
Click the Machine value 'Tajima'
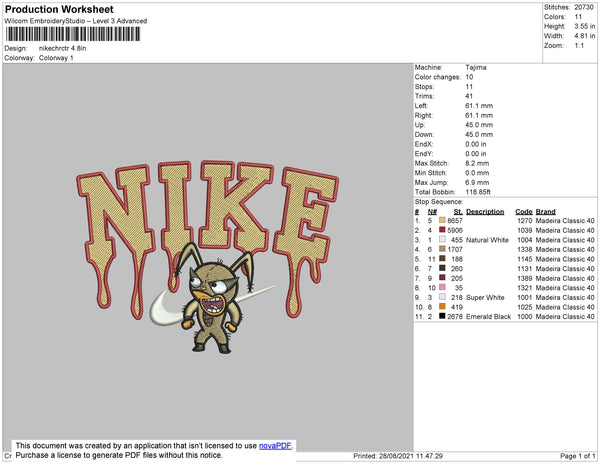pyautogui.click(x=476, y=67)
